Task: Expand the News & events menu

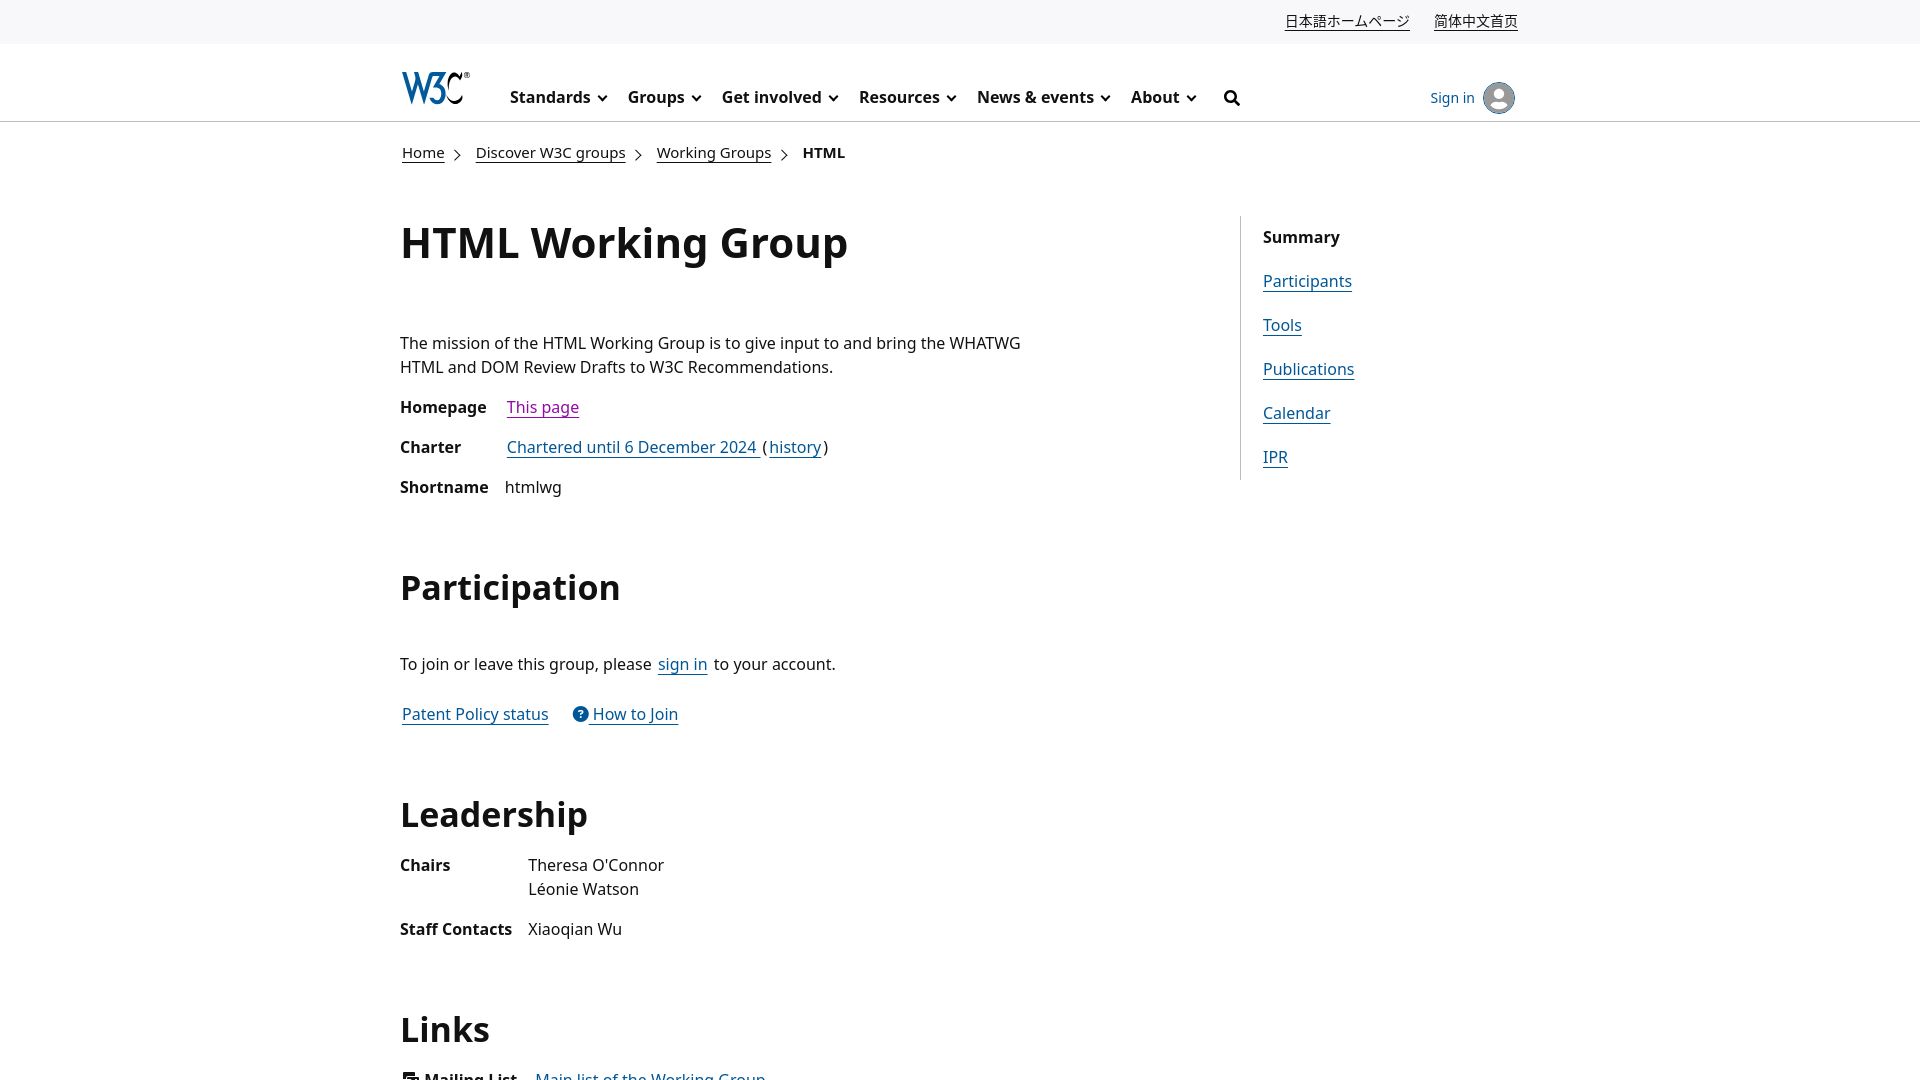Action: coord(1043,98)
